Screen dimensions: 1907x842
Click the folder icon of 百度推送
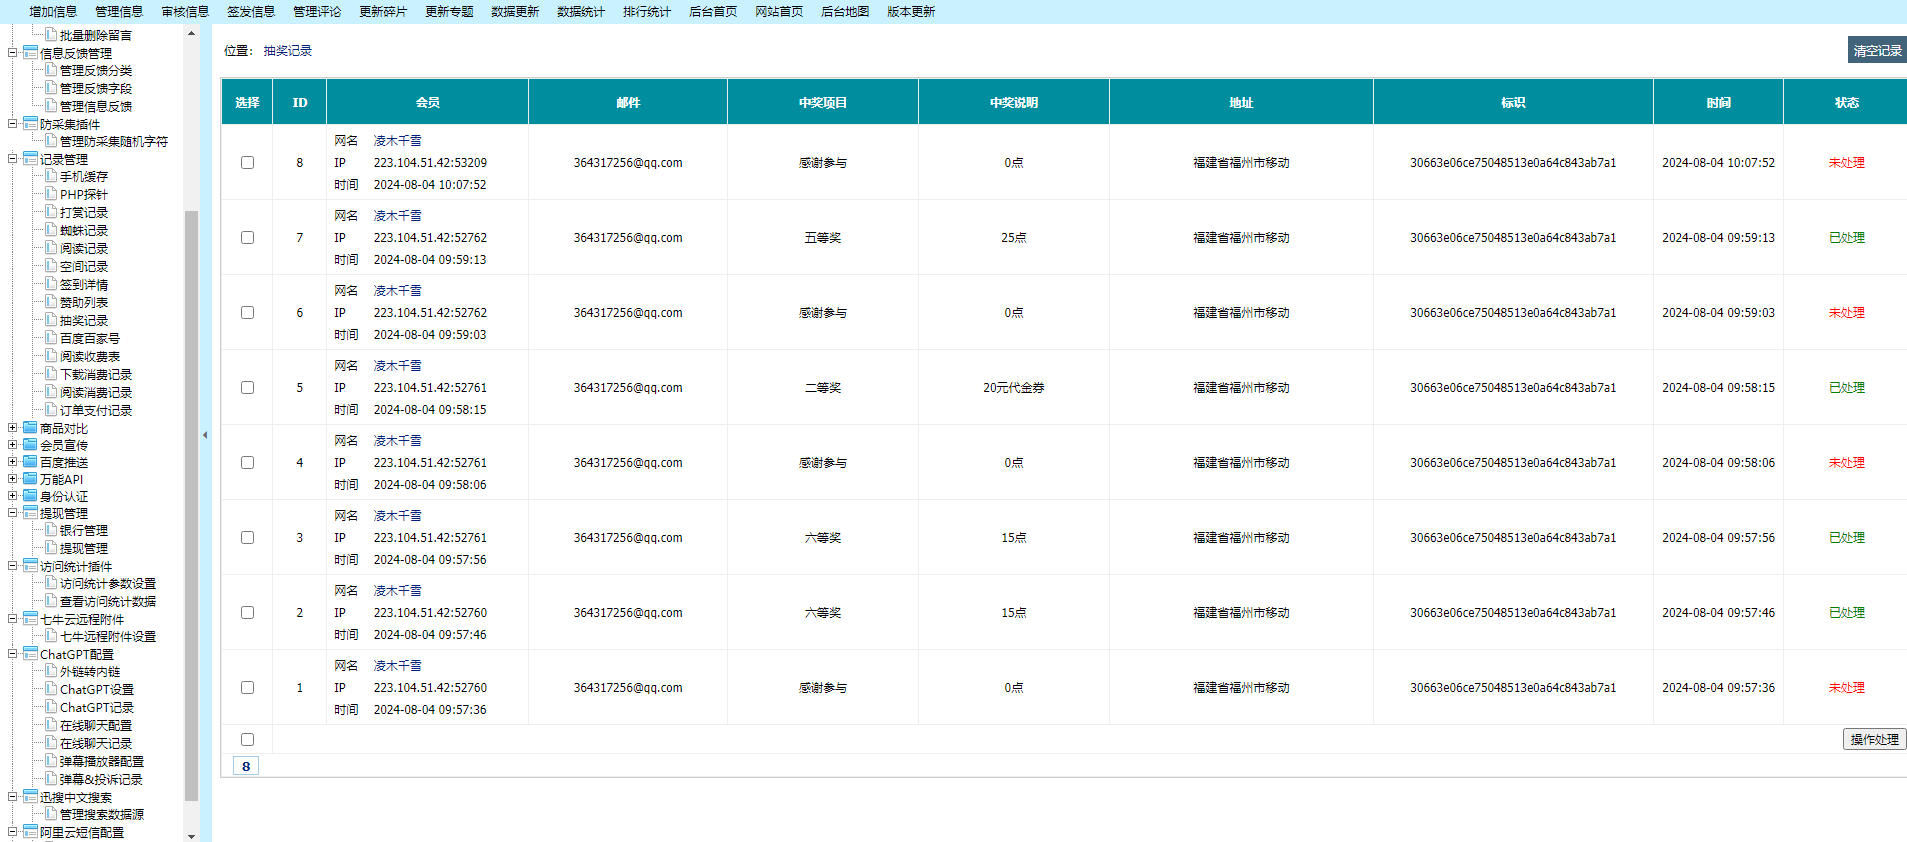[x=30, y=462]
